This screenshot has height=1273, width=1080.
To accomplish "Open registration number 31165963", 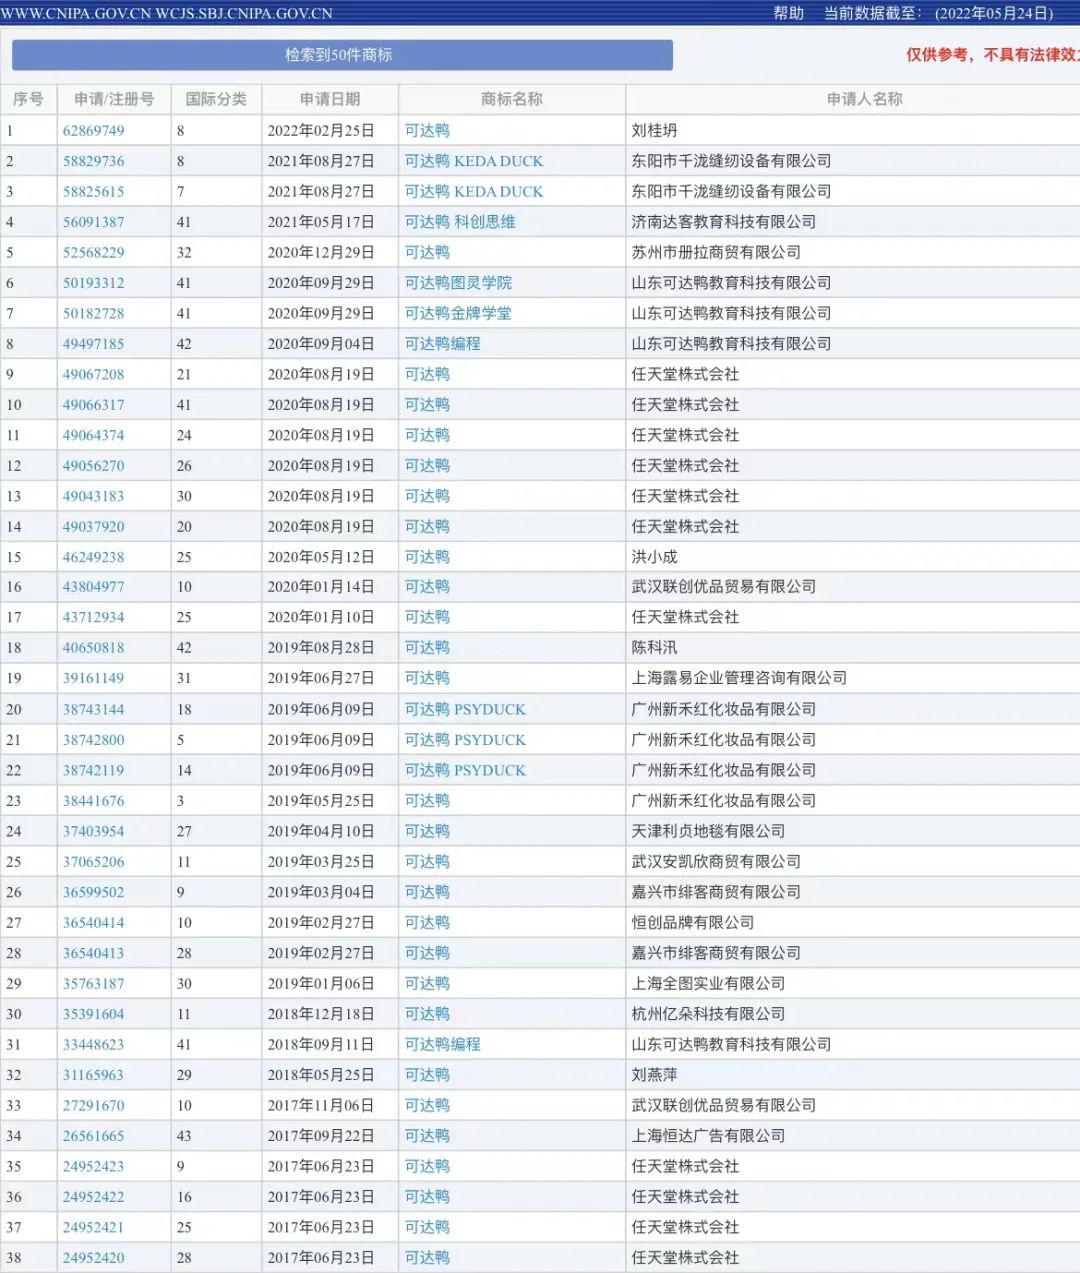I will click(x=94, y=1075).
